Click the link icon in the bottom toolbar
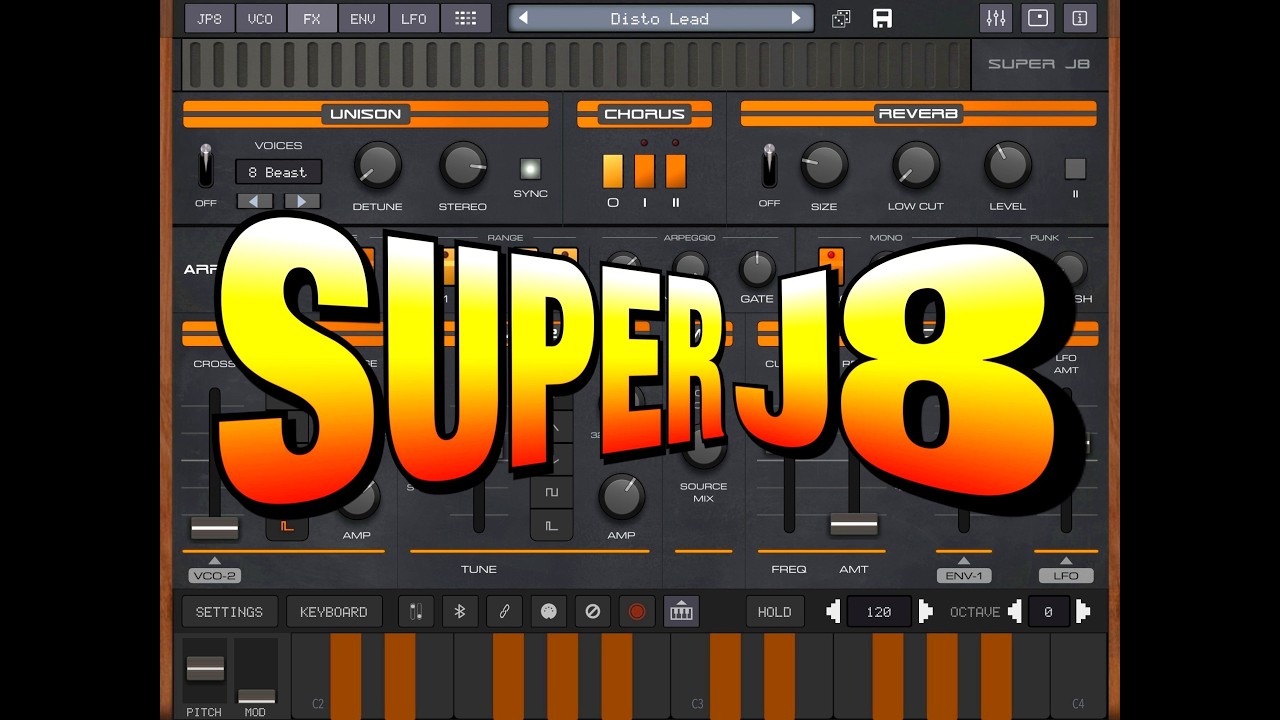The image size is (1280, 720). click(x=504, y=611)
